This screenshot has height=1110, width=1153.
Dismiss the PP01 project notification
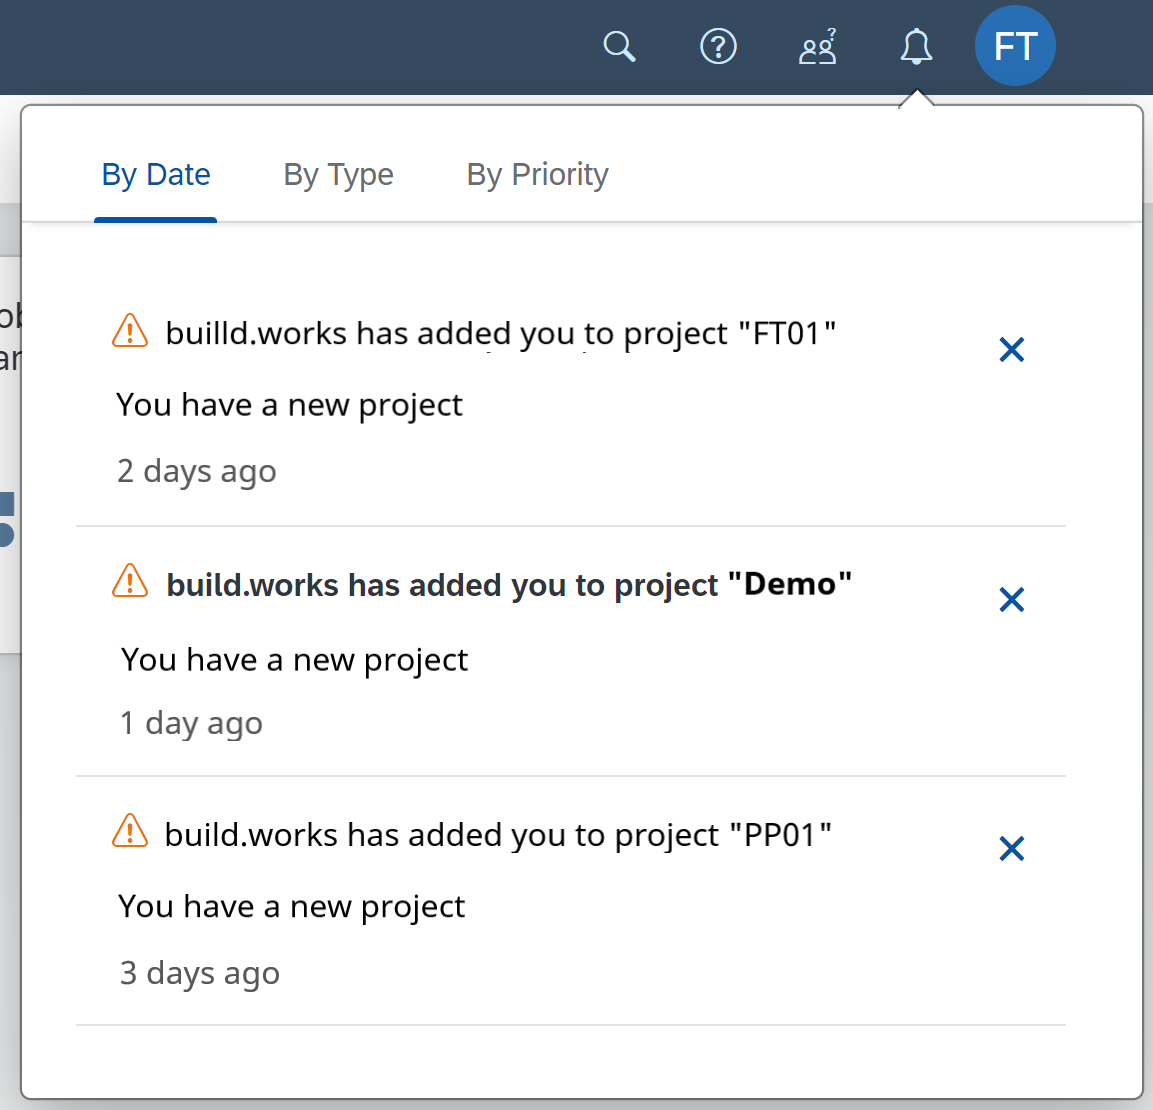(1012, 848)
